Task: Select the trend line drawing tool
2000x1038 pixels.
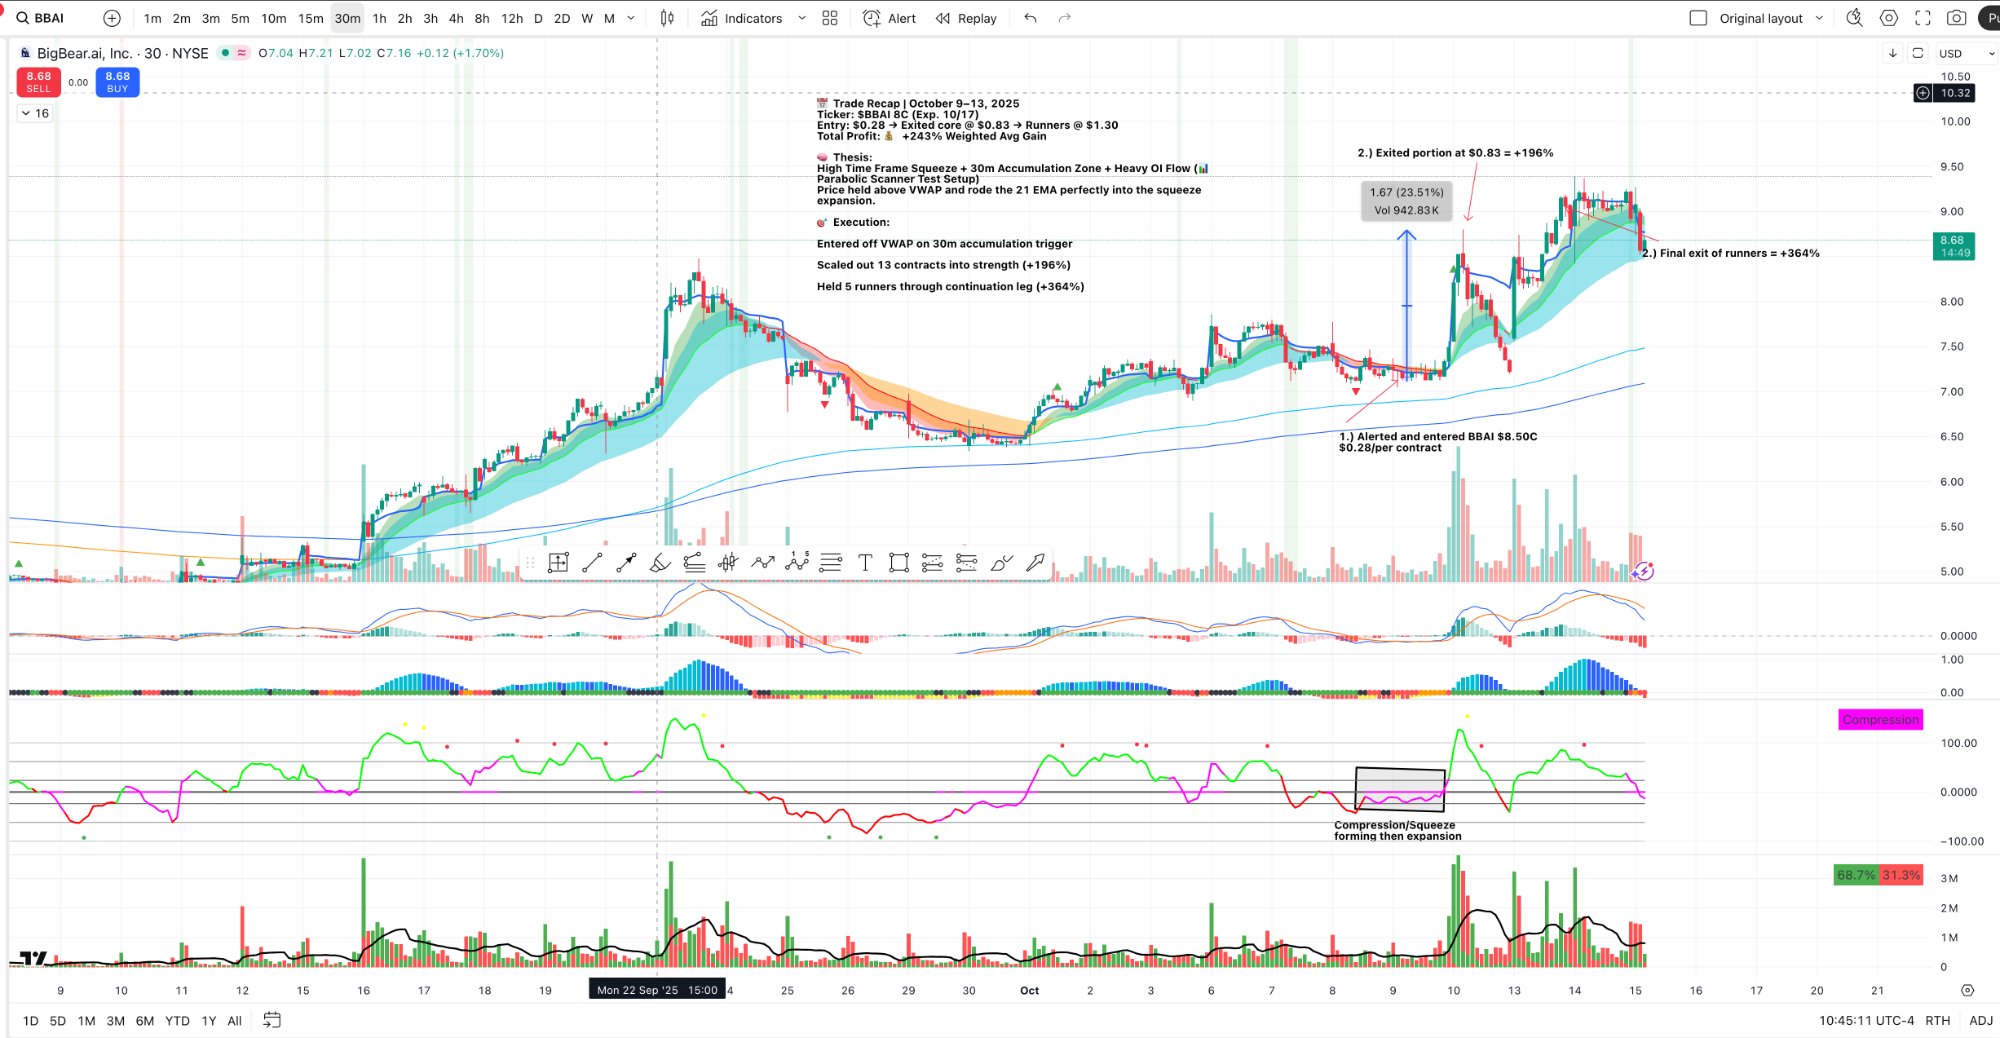Action: point(592,563)
